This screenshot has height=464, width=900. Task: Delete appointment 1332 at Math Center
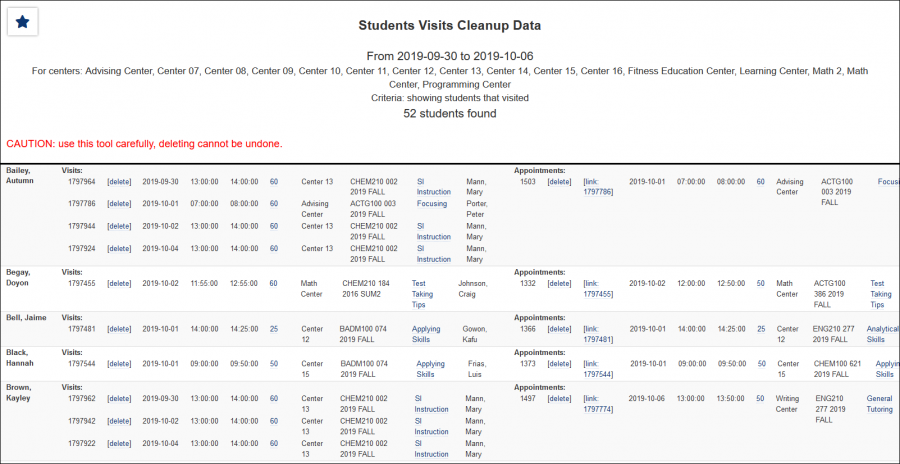559,283
